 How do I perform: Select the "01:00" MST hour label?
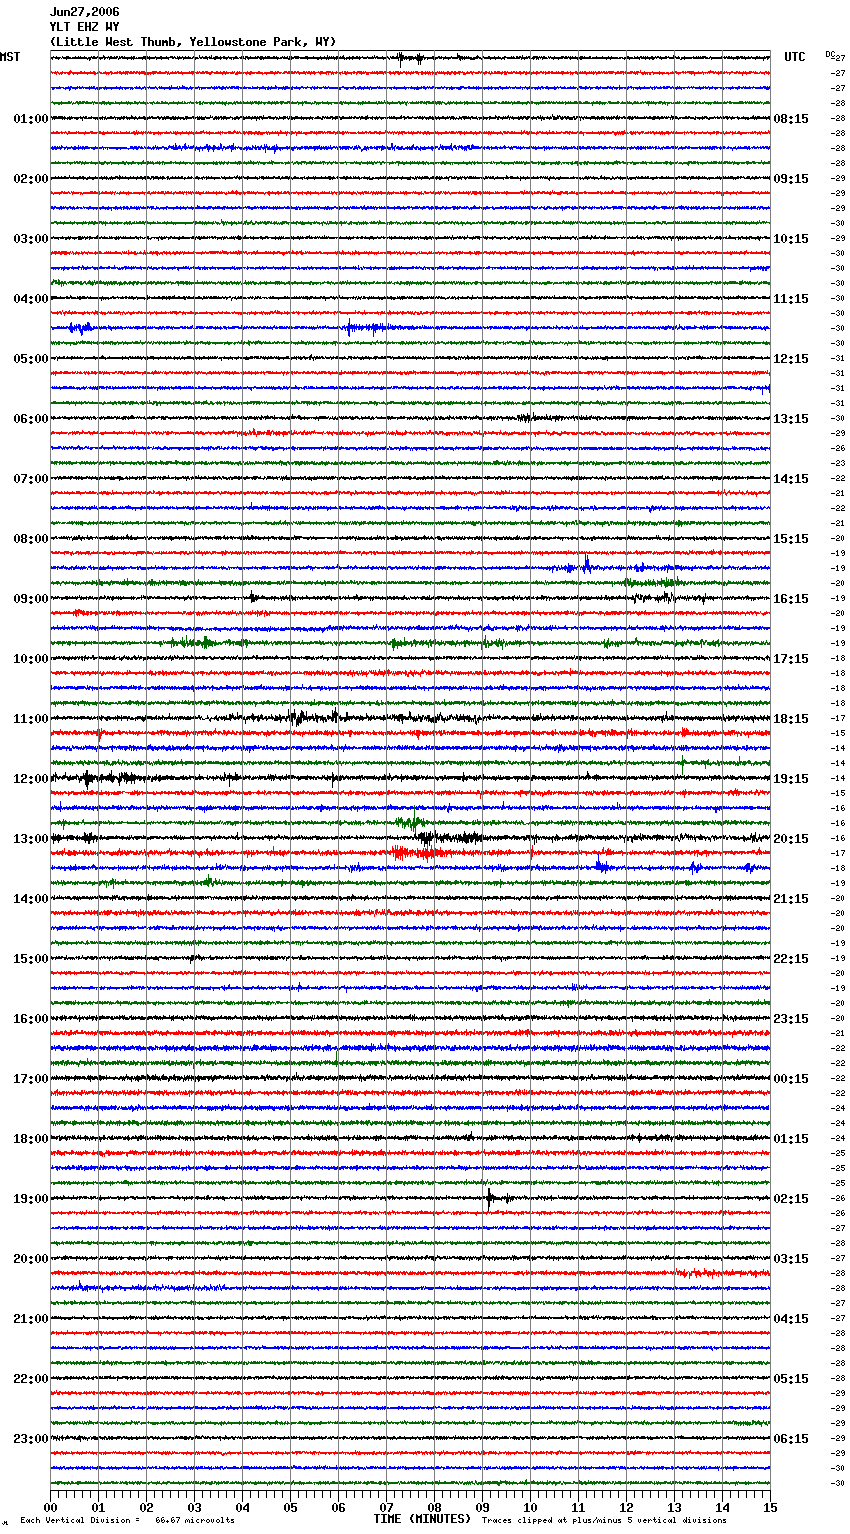(31, 119)
